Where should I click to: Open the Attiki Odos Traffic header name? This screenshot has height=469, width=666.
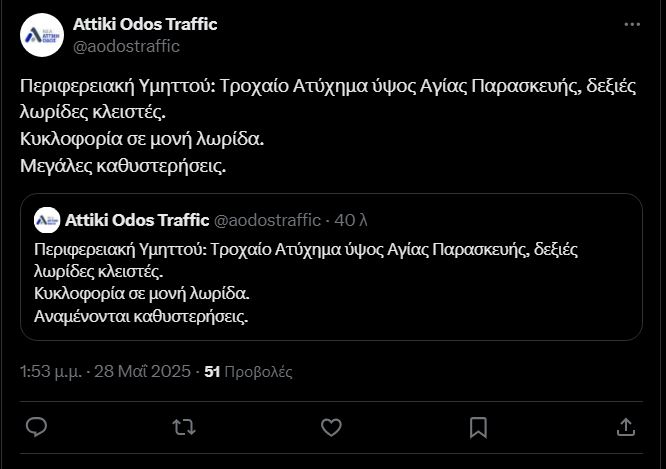click(x=145, y=24)
